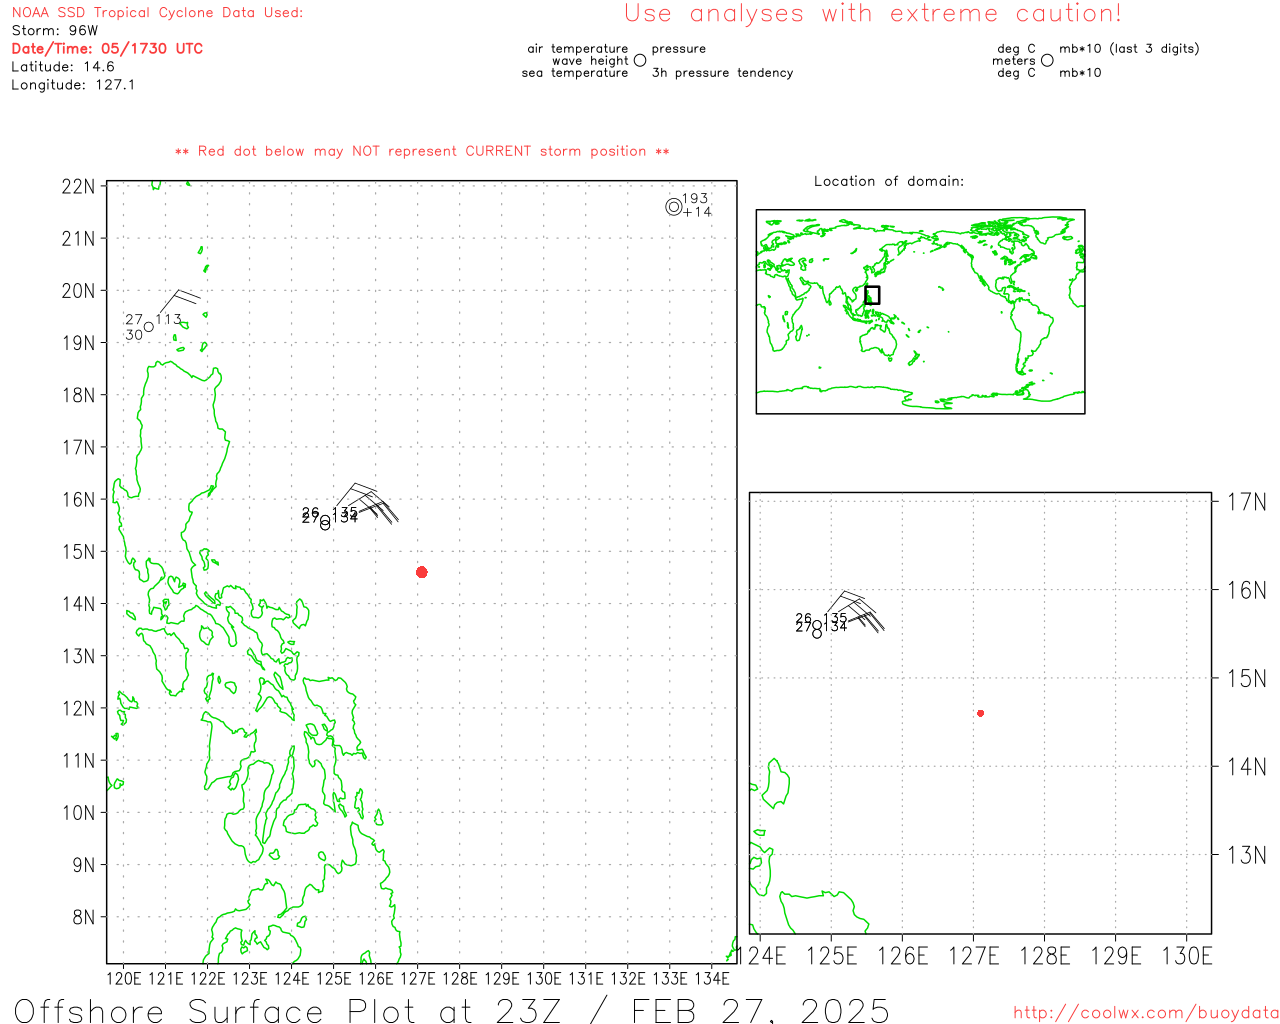Click the 10N latitude axis label

click(x=79, y=813)
